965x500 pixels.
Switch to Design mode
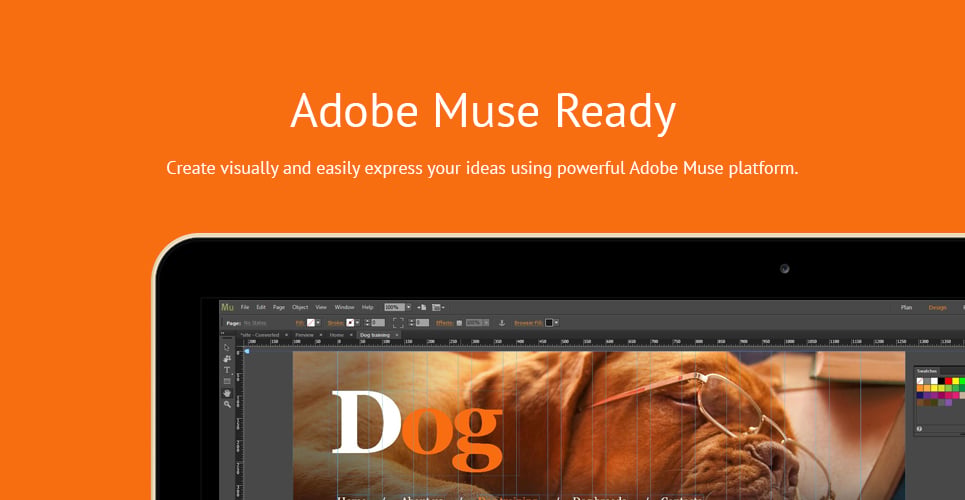(937, 307)
